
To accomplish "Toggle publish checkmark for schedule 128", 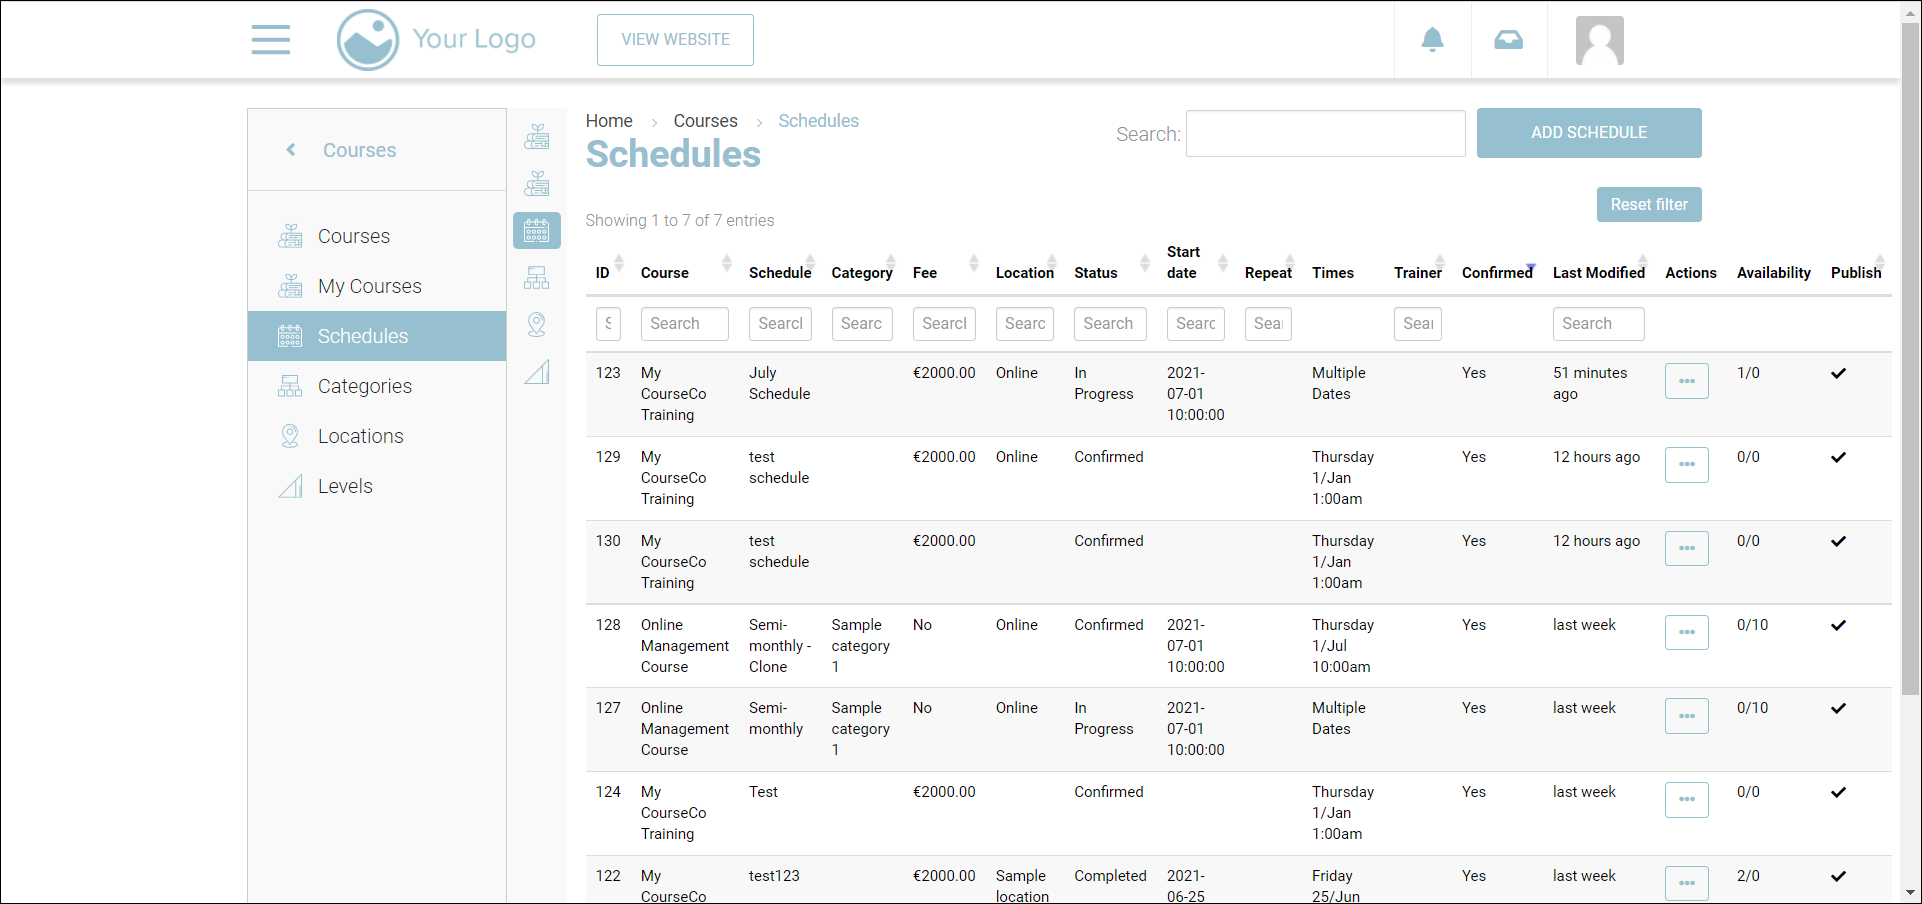I will click(1838, 625).
